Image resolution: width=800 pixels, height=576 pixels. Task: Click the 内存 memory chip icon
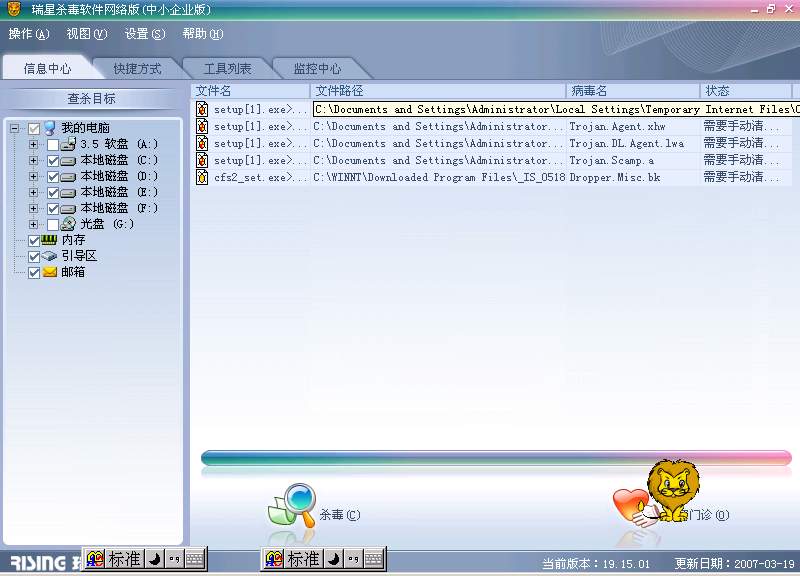pyautogui.click(x=49, y=240)
